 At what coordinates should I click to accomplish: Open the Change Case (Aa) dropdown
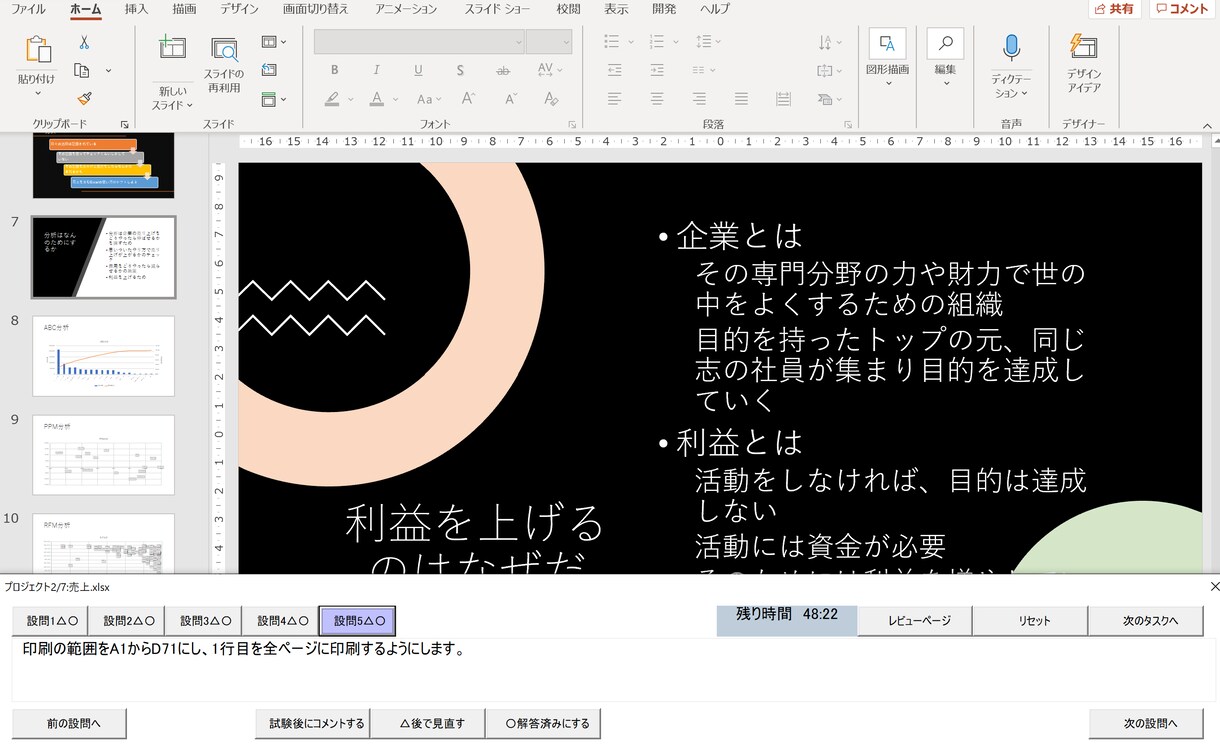[x=429, y=99]
